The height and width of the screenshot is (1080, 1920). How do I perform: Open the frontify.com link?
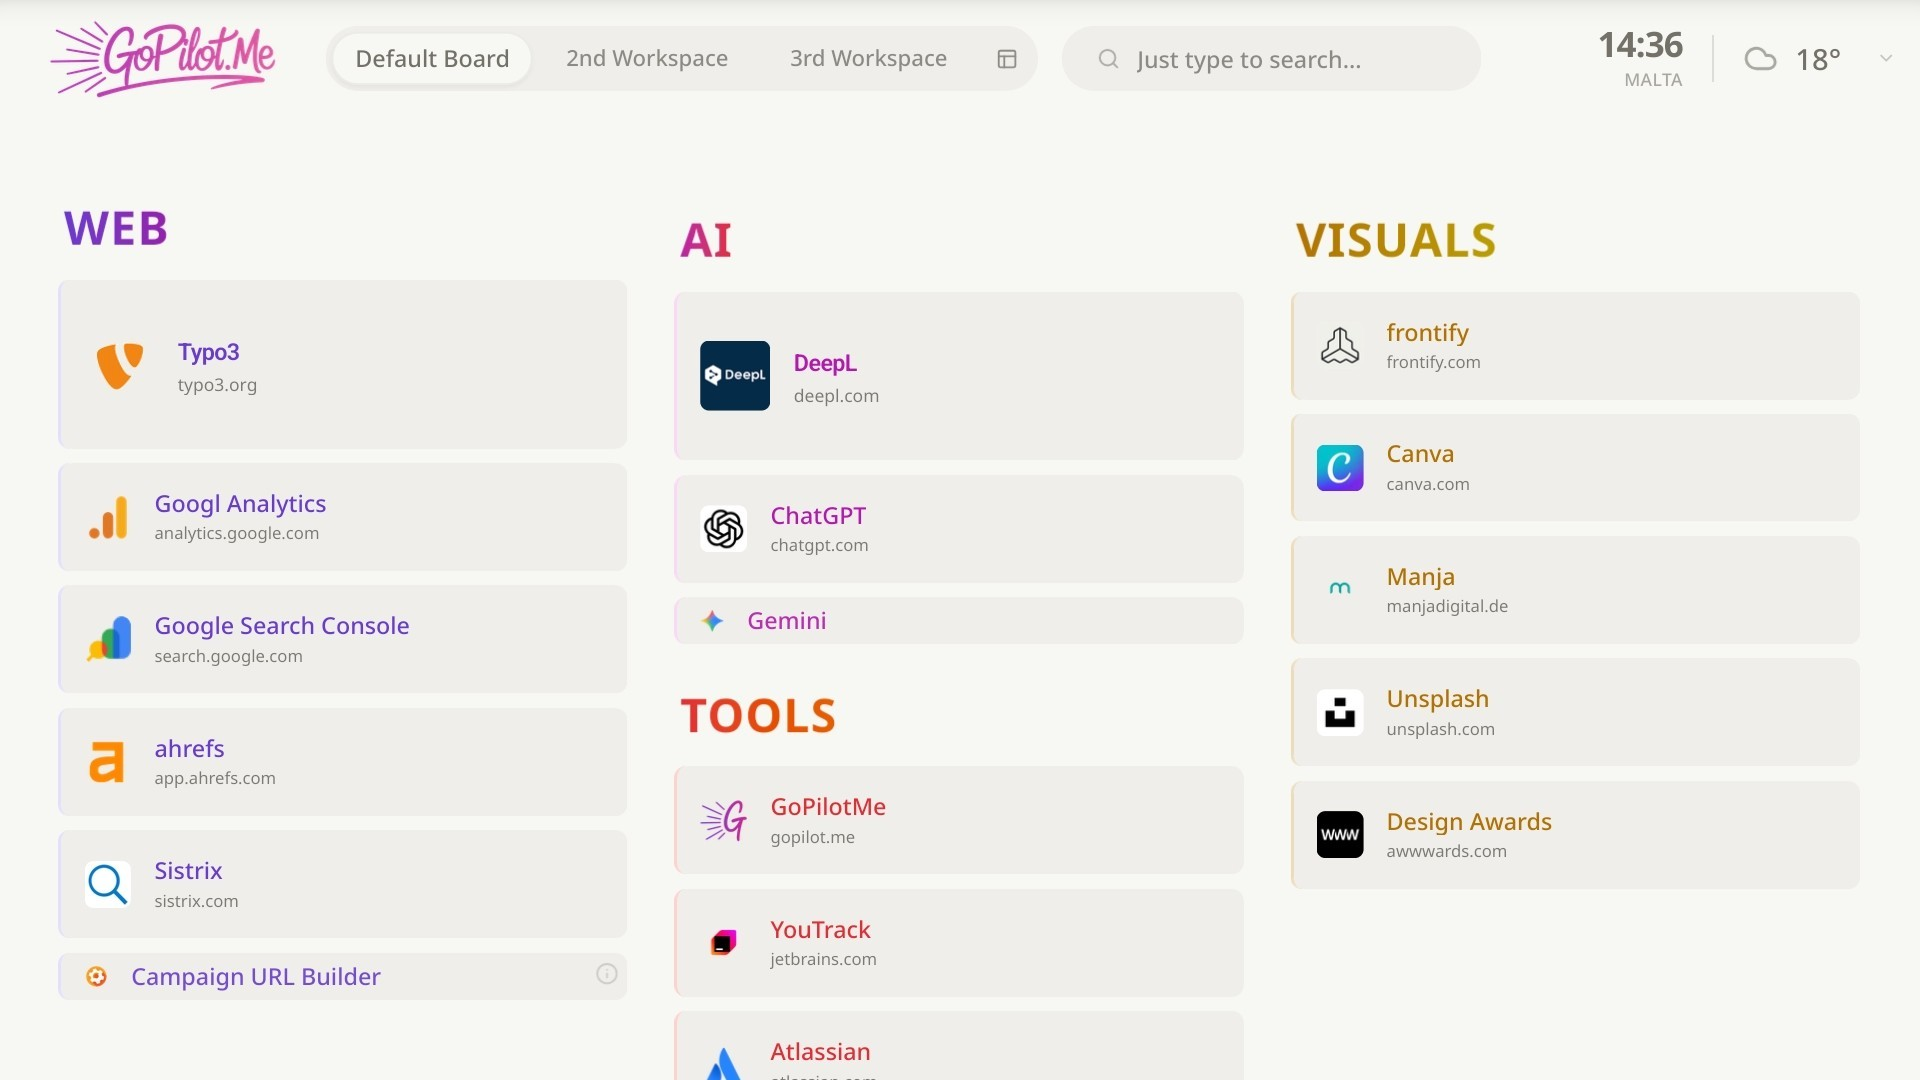[x=1433, y=362]
